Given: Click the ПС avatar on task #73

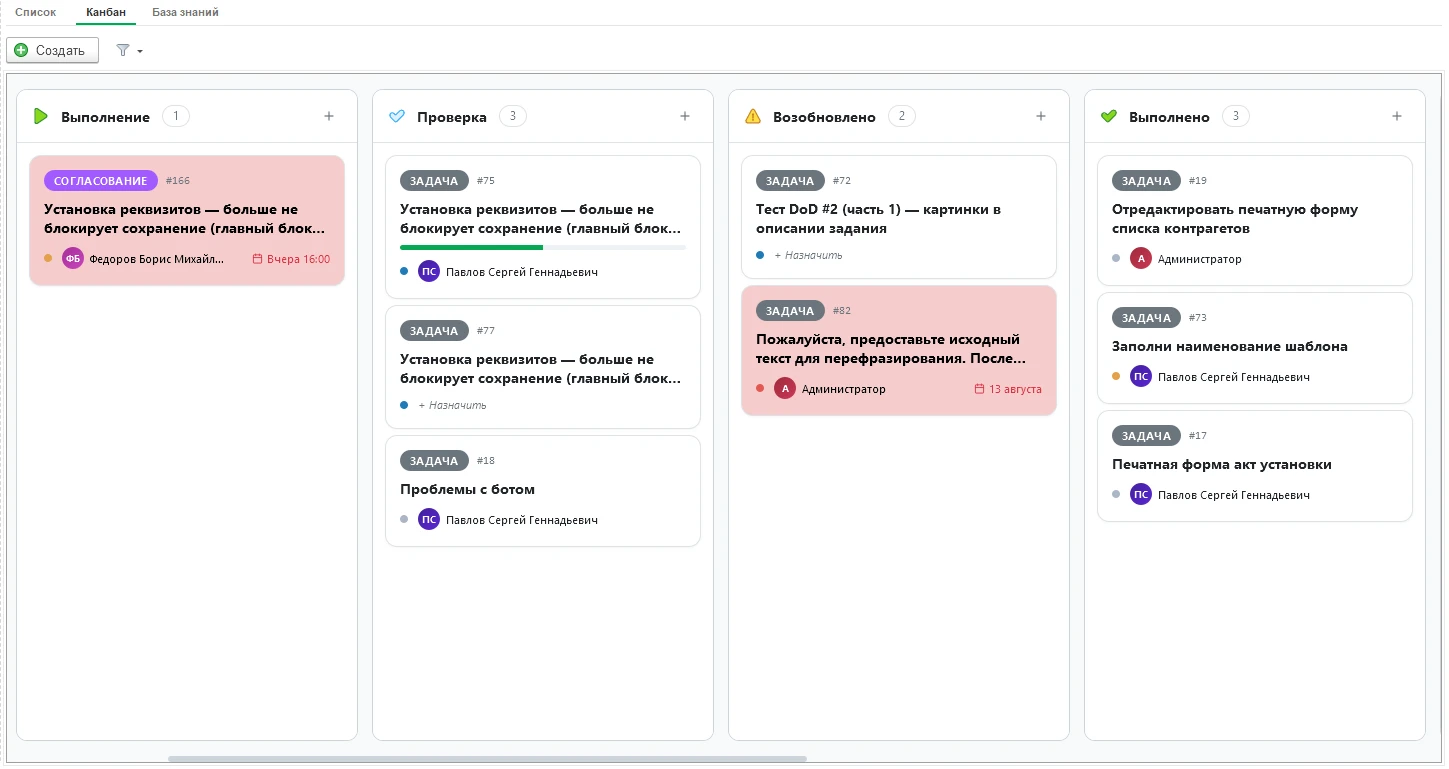Looking at the screenshot, I should click(x=1141, y=376).
